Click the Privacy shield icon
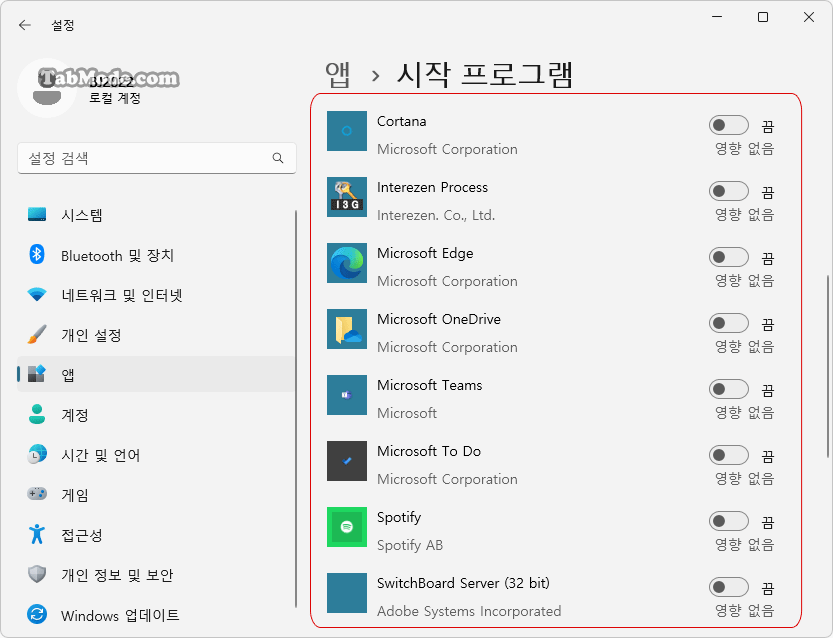The height and width of the screenshot is (638, 833). pos(37,574)
